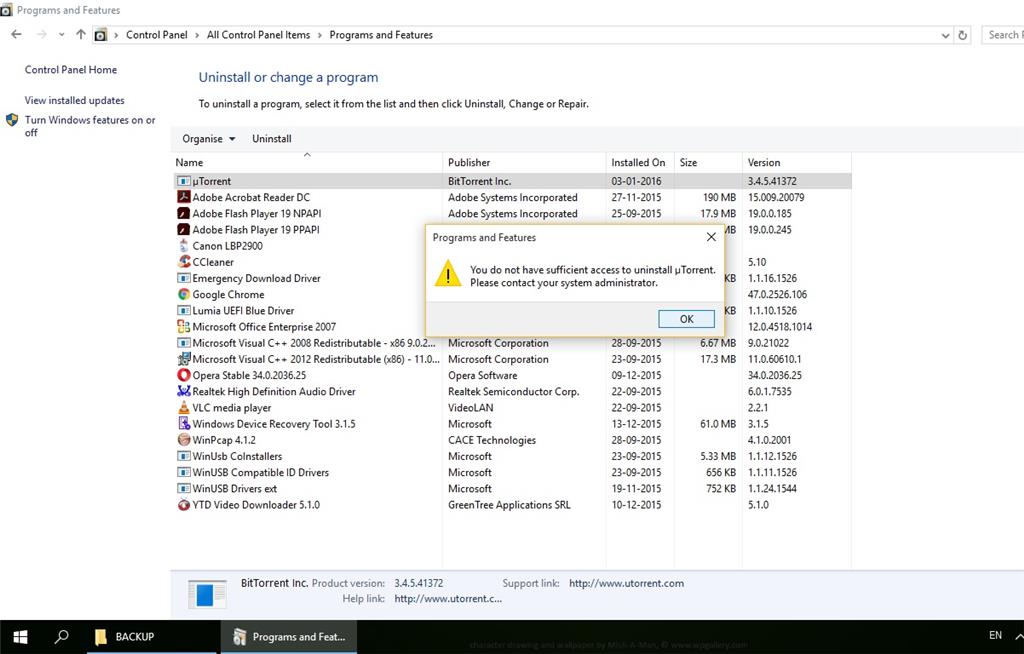Click the Adobe Flash Player 19 PPAPI icon
The height and width of the screenshot is (654, 1024).
pos(184,229)
